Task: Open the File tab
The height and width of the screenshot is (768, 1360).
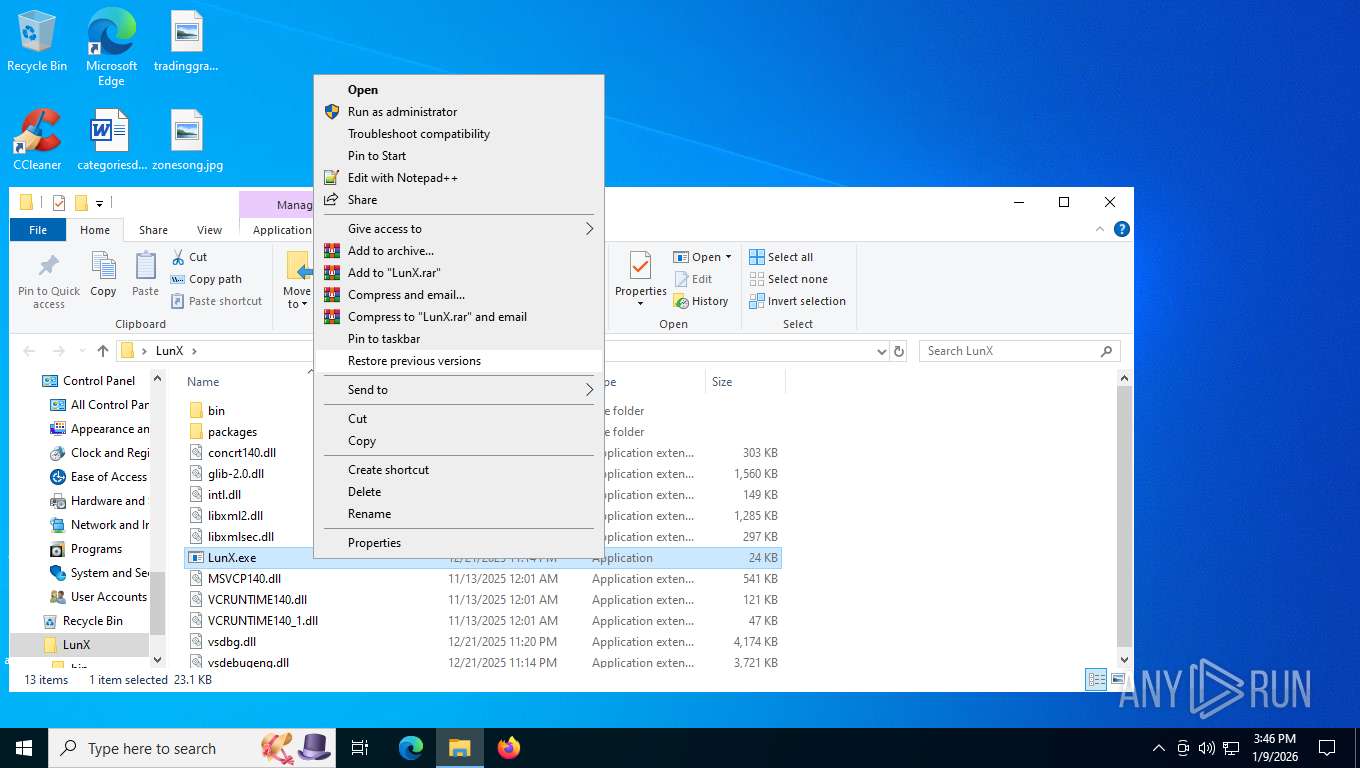Action: point(38,230)
